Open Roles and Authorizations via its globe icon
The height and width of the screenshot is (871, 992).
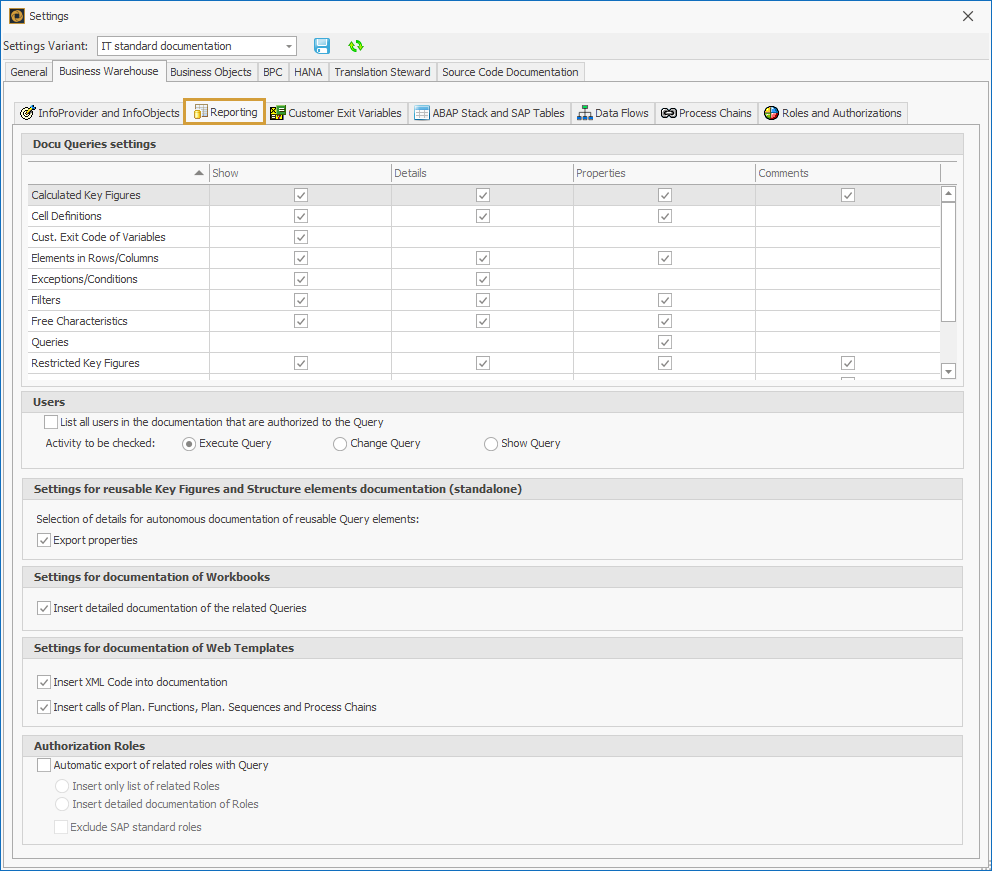pyautogui.click(x=770, y=112)
